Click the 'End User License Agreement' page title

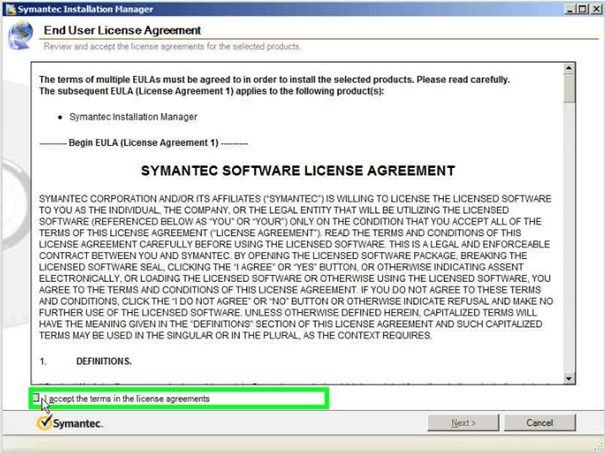[122, 31]
